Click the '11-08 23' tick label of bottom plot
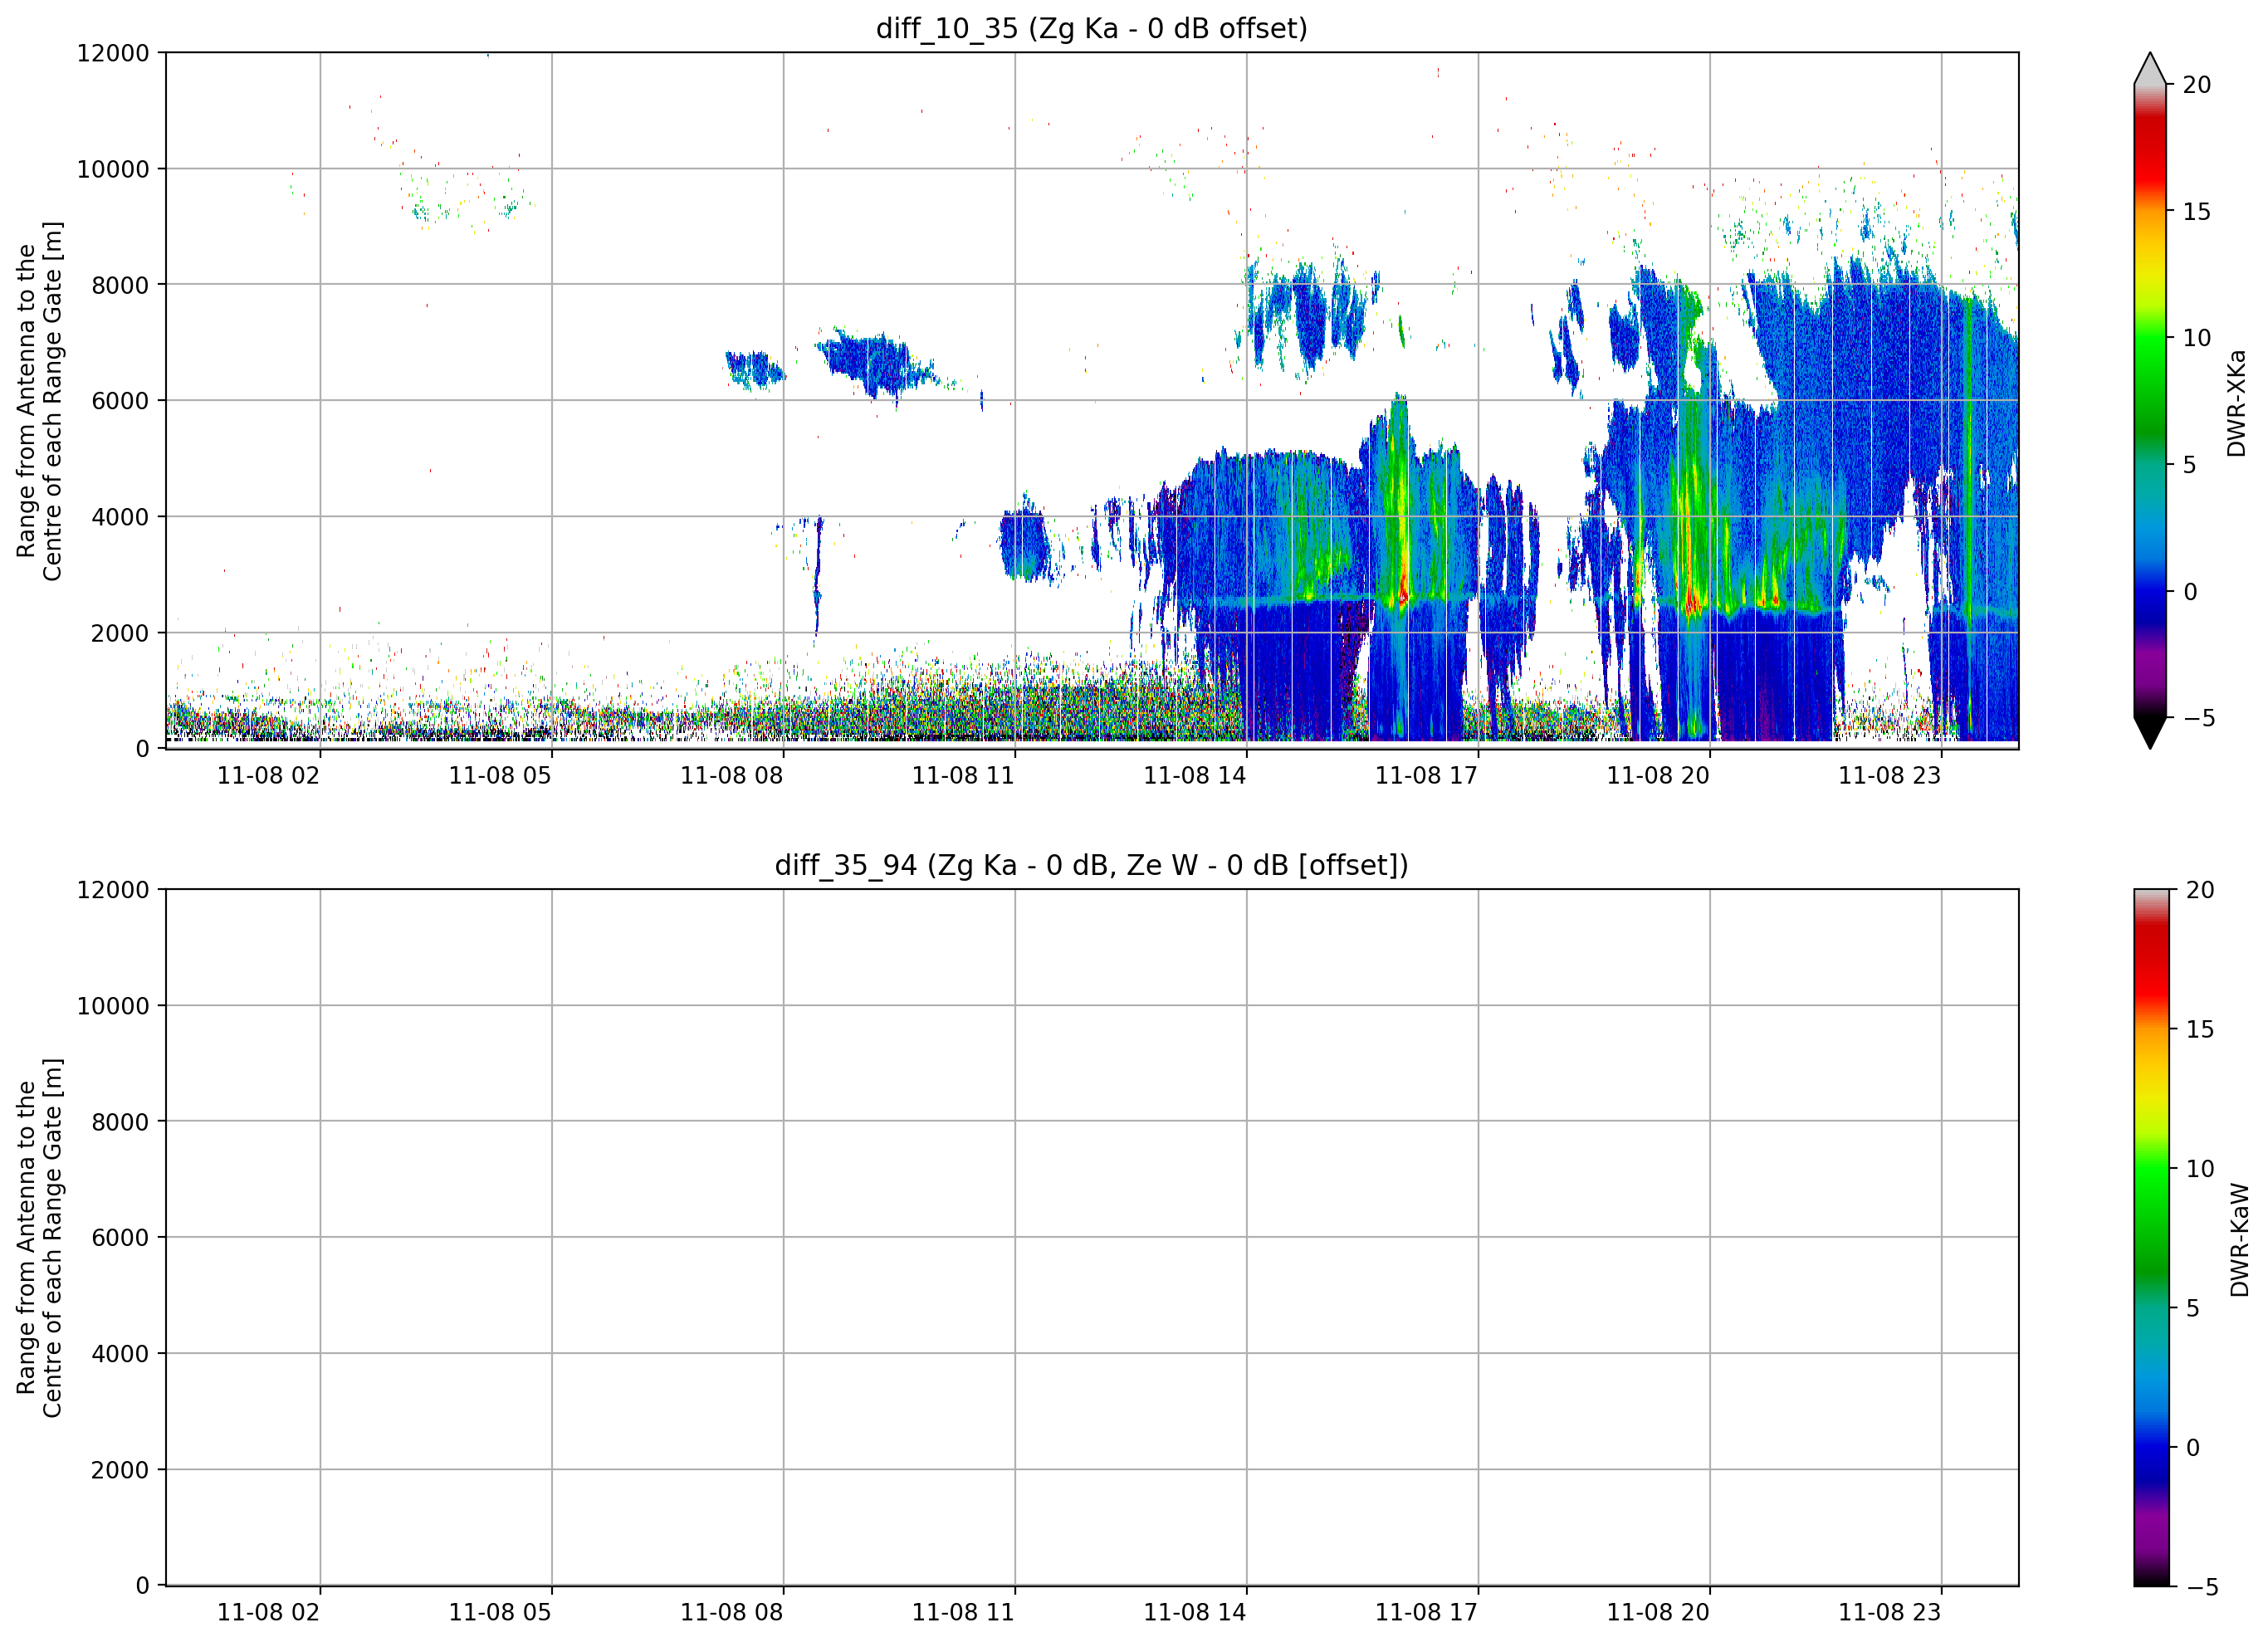2268x1642 pixels. click(x=1890, y=1613)
